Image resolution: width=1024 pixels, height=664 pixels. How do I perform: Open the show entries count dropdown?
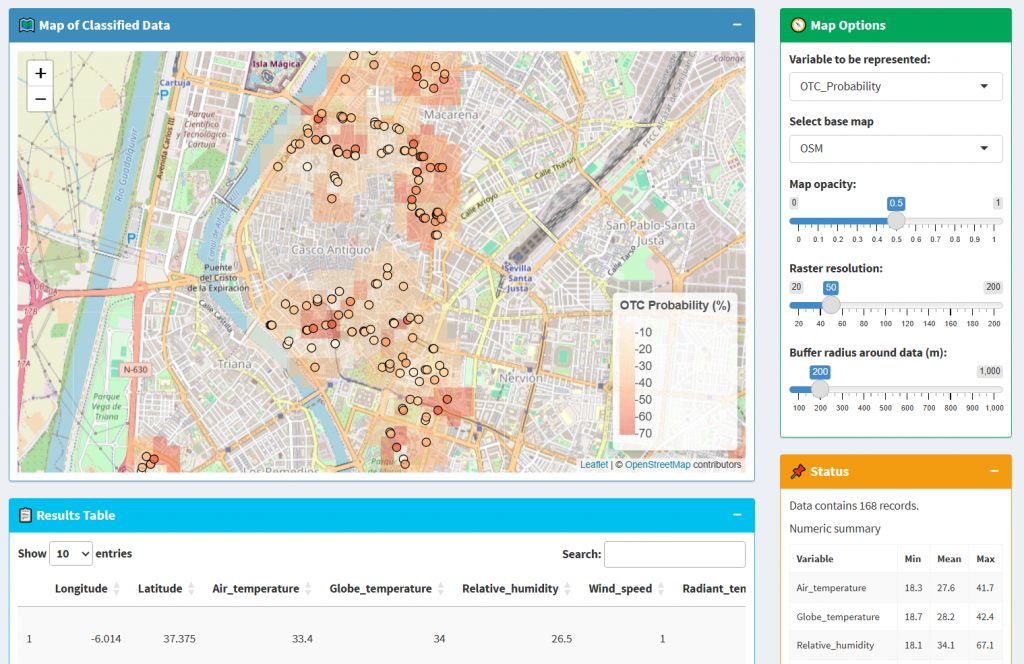tap(70, 554)
